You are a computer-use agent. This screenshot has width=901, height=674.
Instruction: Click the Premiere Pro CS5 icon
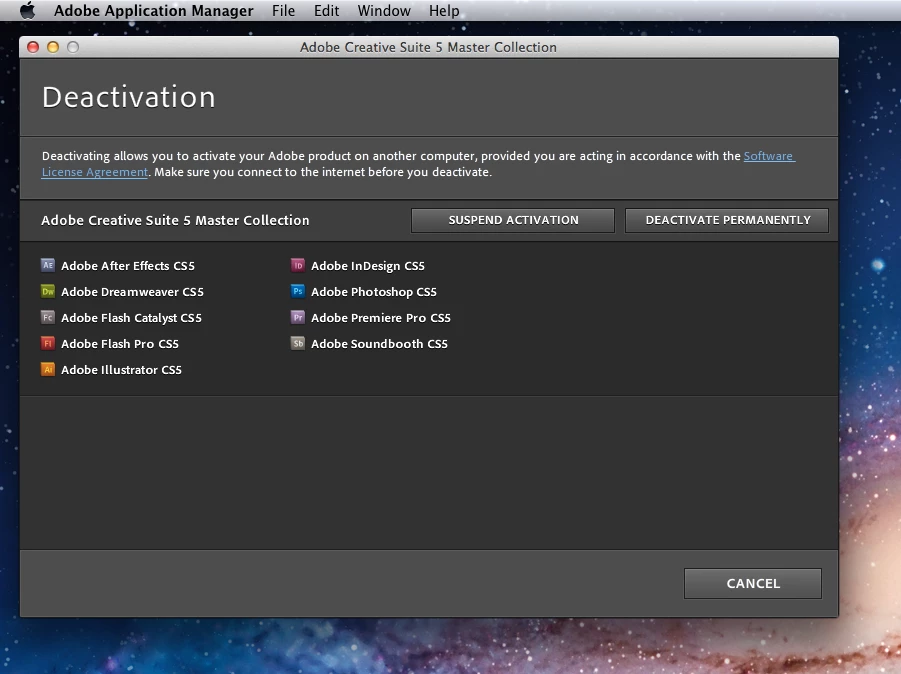(298, 317)
